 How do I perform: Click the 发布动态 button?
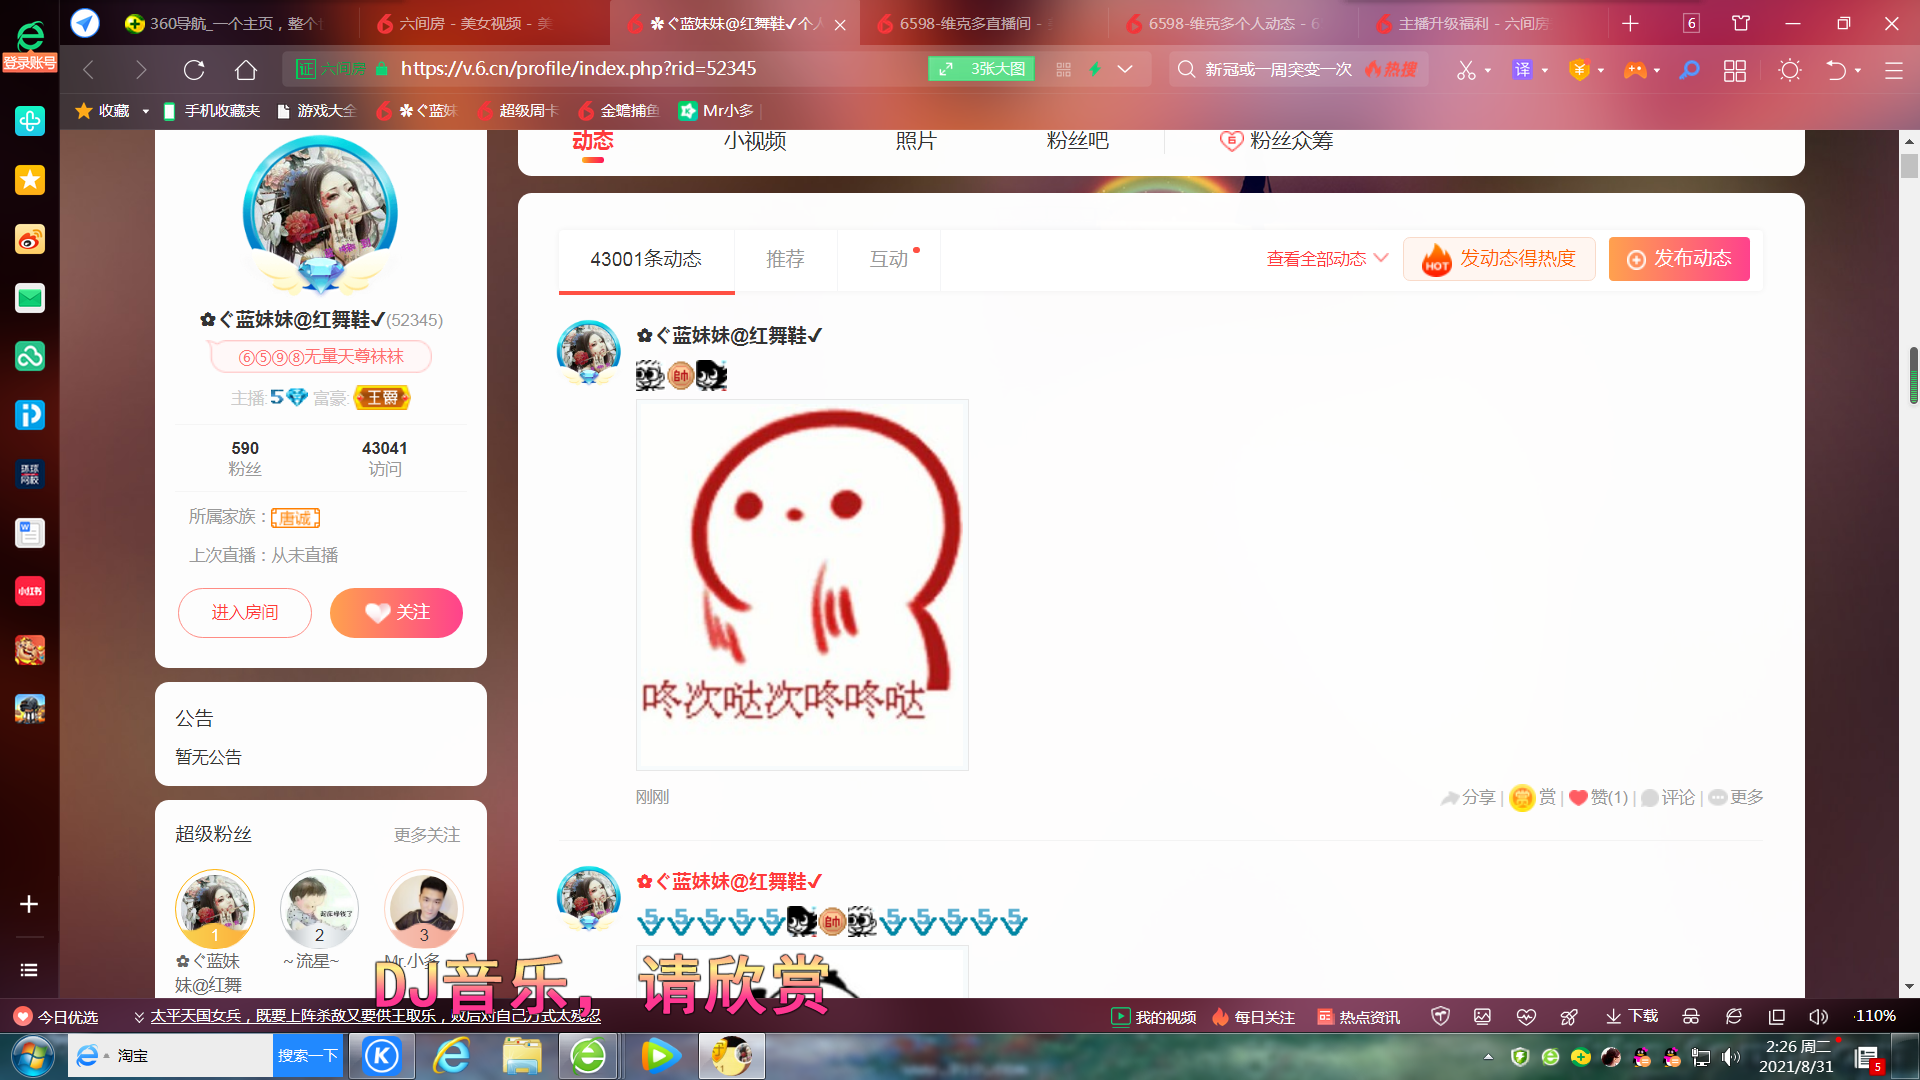(1679, 259)
